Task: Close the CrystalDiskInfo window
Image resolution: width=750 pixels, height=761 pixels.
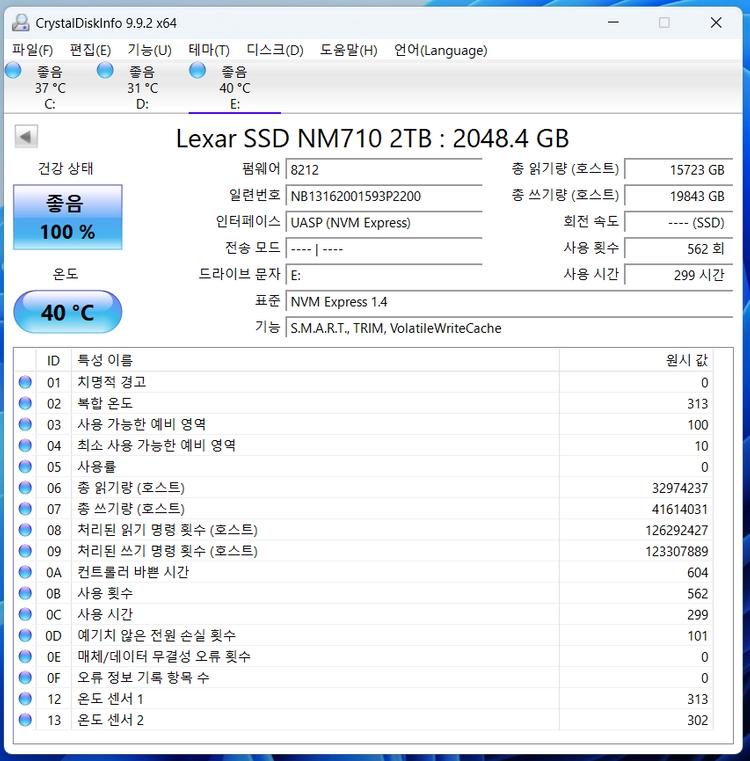Action: pyautogui.click(x=716, y=22)
